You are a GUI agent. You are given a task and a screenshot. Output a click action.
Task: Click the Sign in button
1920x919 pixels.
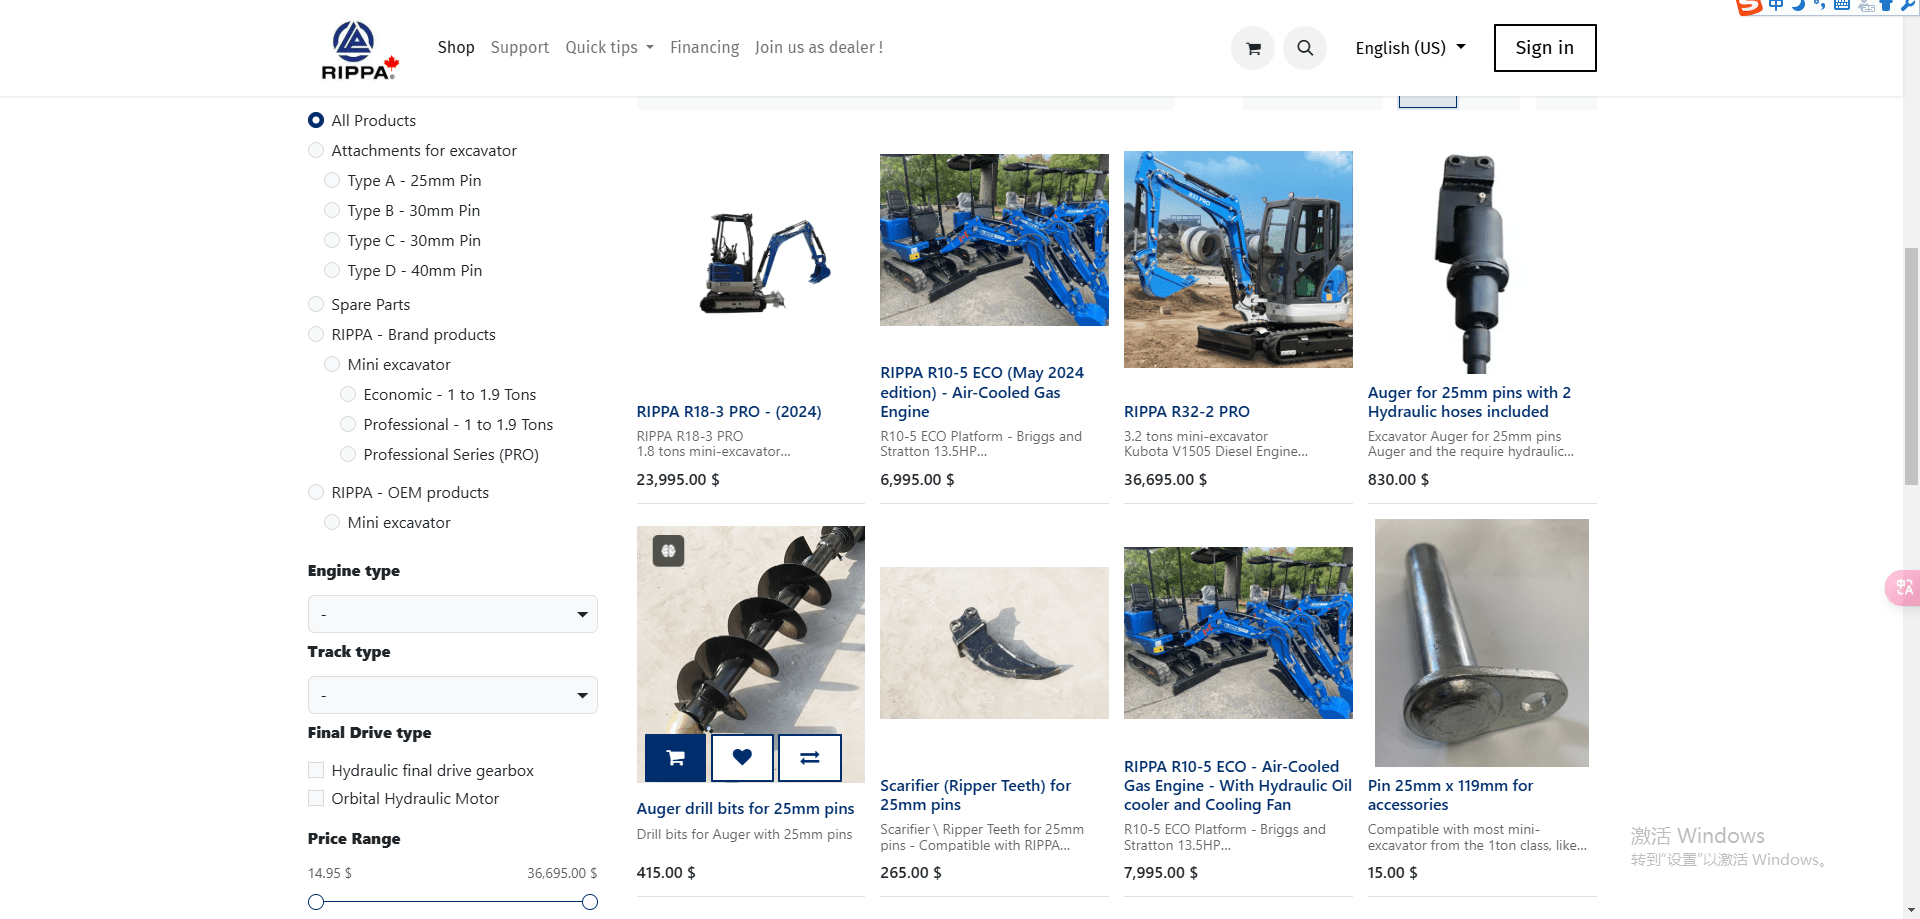1544,48
